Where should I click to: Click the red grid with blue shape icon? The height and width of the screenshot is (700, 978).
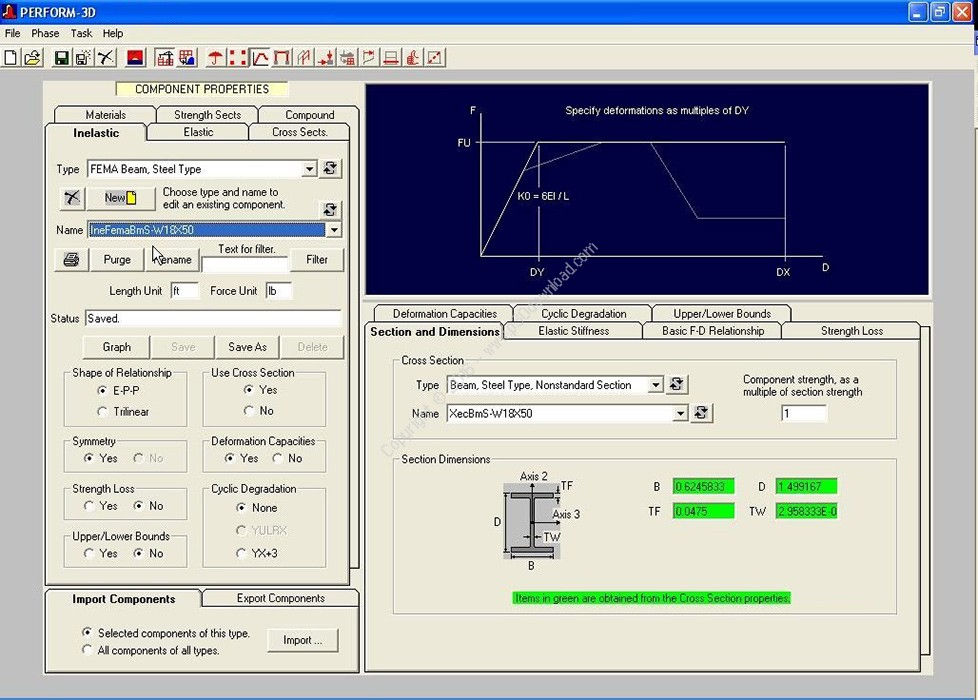tap(187, 58)
